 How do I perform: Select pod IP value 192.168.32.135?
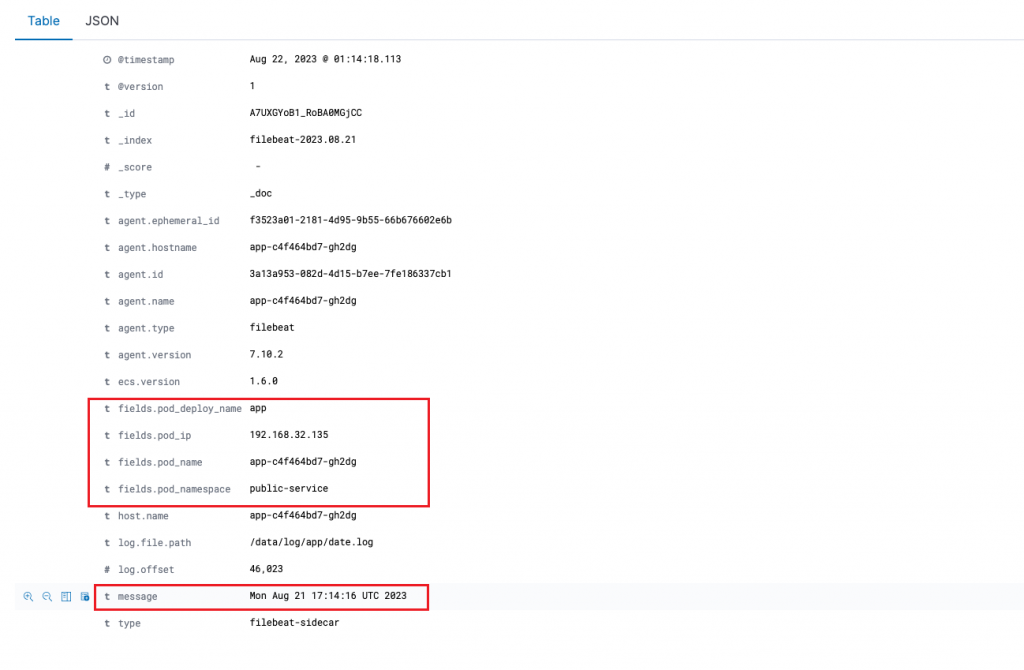point(289,434)
